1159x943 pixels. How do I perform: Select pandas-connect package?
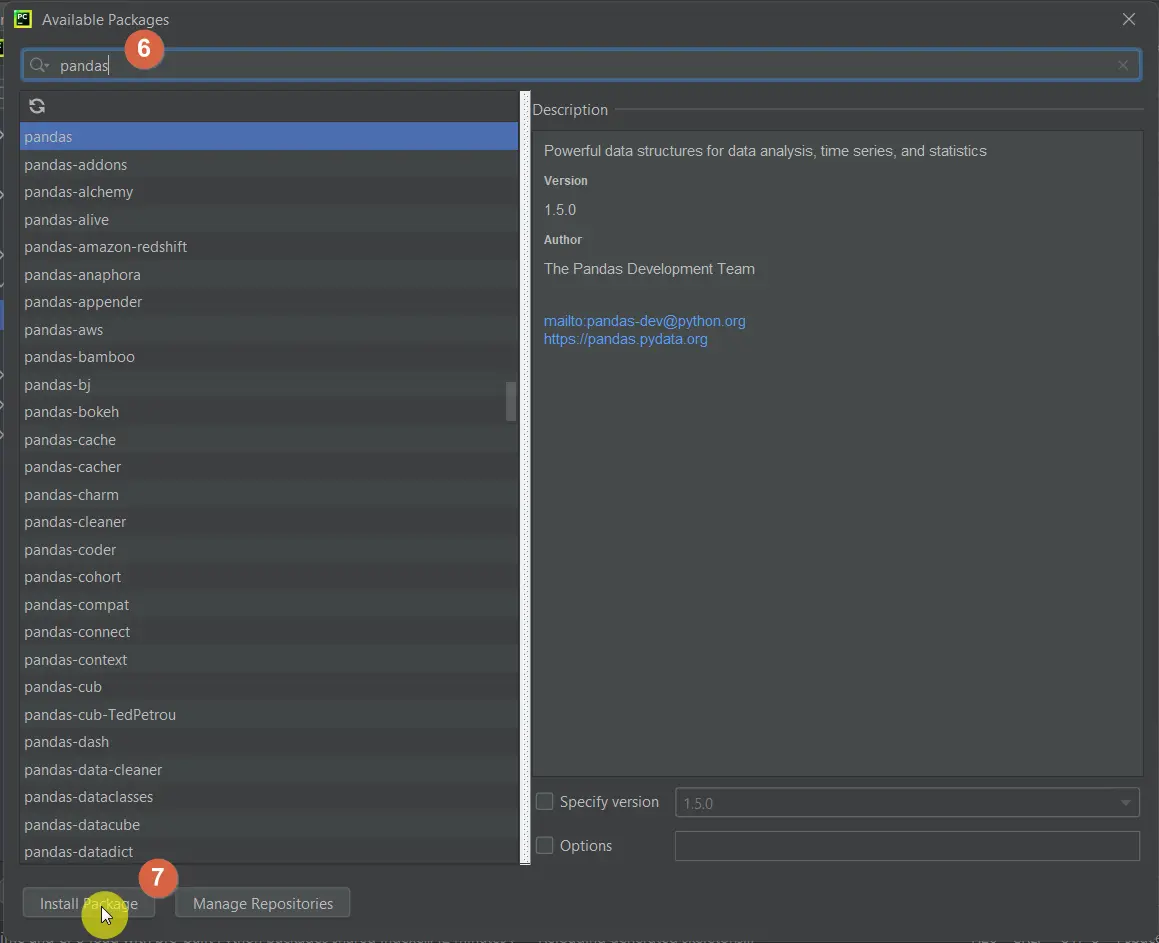click(x=269, y=632)
